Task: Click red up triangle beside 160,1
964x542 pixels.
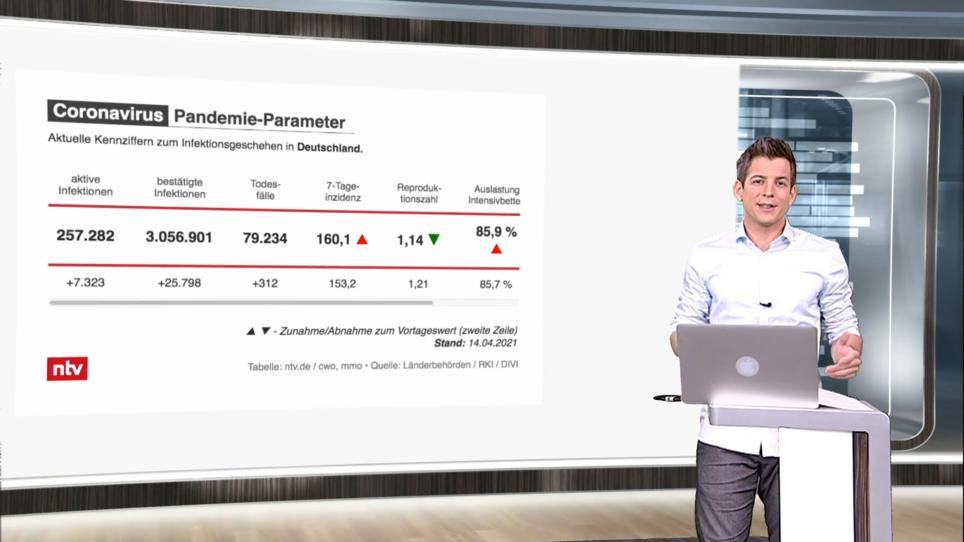Action: [x=362, y=240]
